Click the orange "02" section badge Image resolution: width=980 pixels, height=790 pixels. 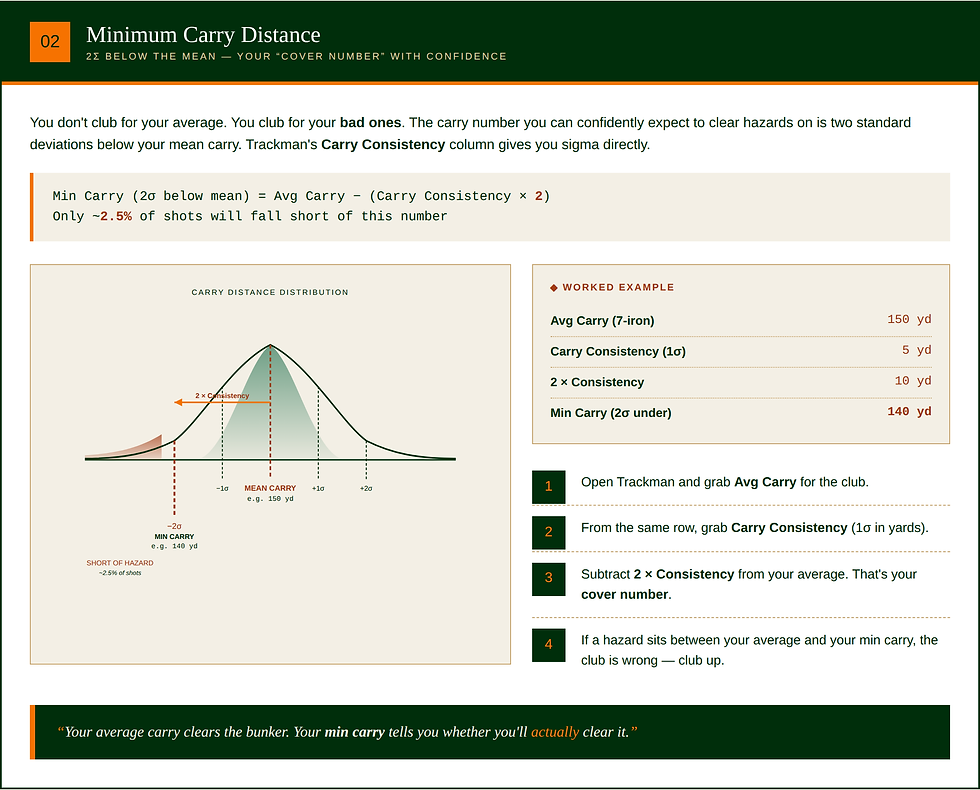(x=50, y=42)
